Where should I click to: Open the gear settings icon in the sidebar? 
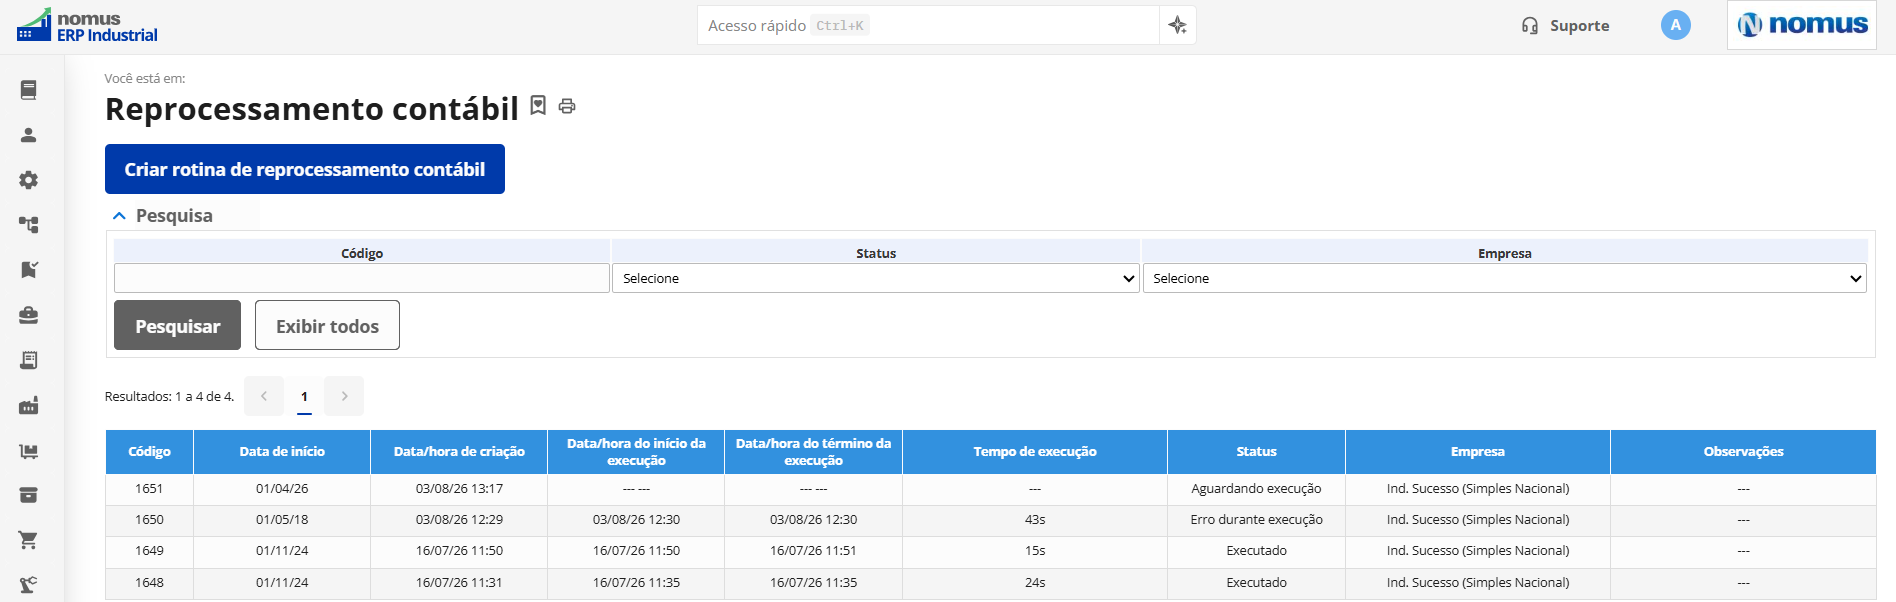click(x=29, y=180)
